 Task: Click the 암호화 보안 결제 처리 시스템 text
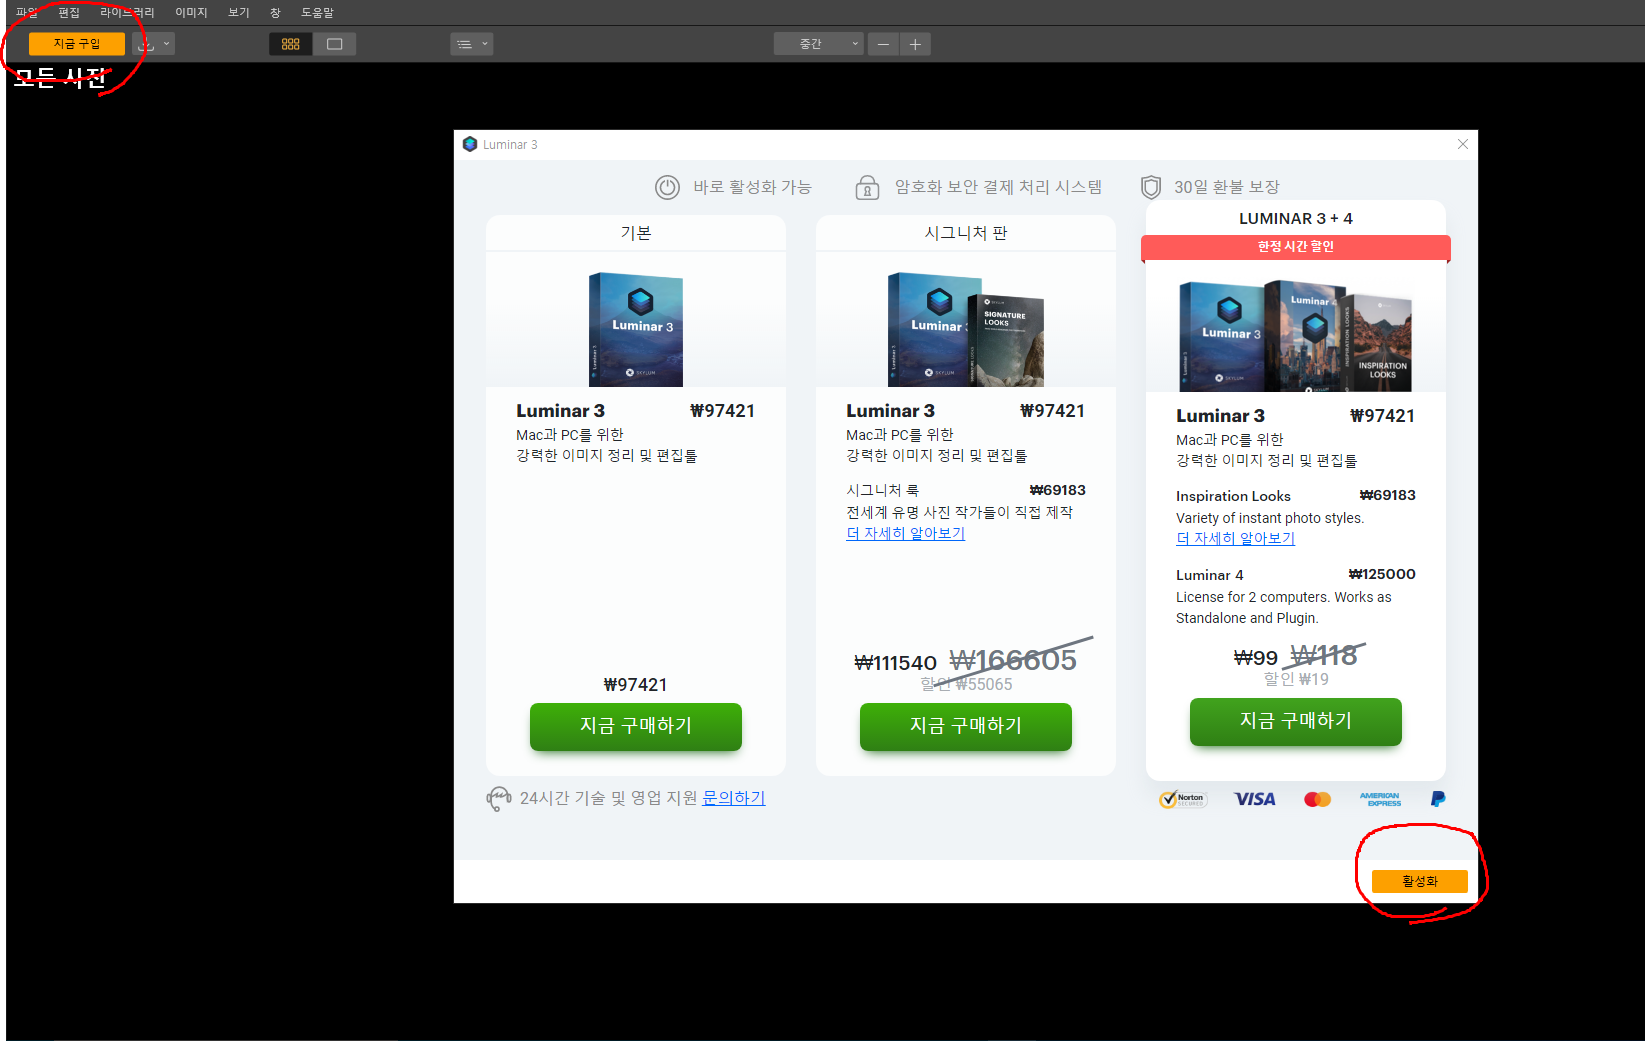(x=998, y=187)
